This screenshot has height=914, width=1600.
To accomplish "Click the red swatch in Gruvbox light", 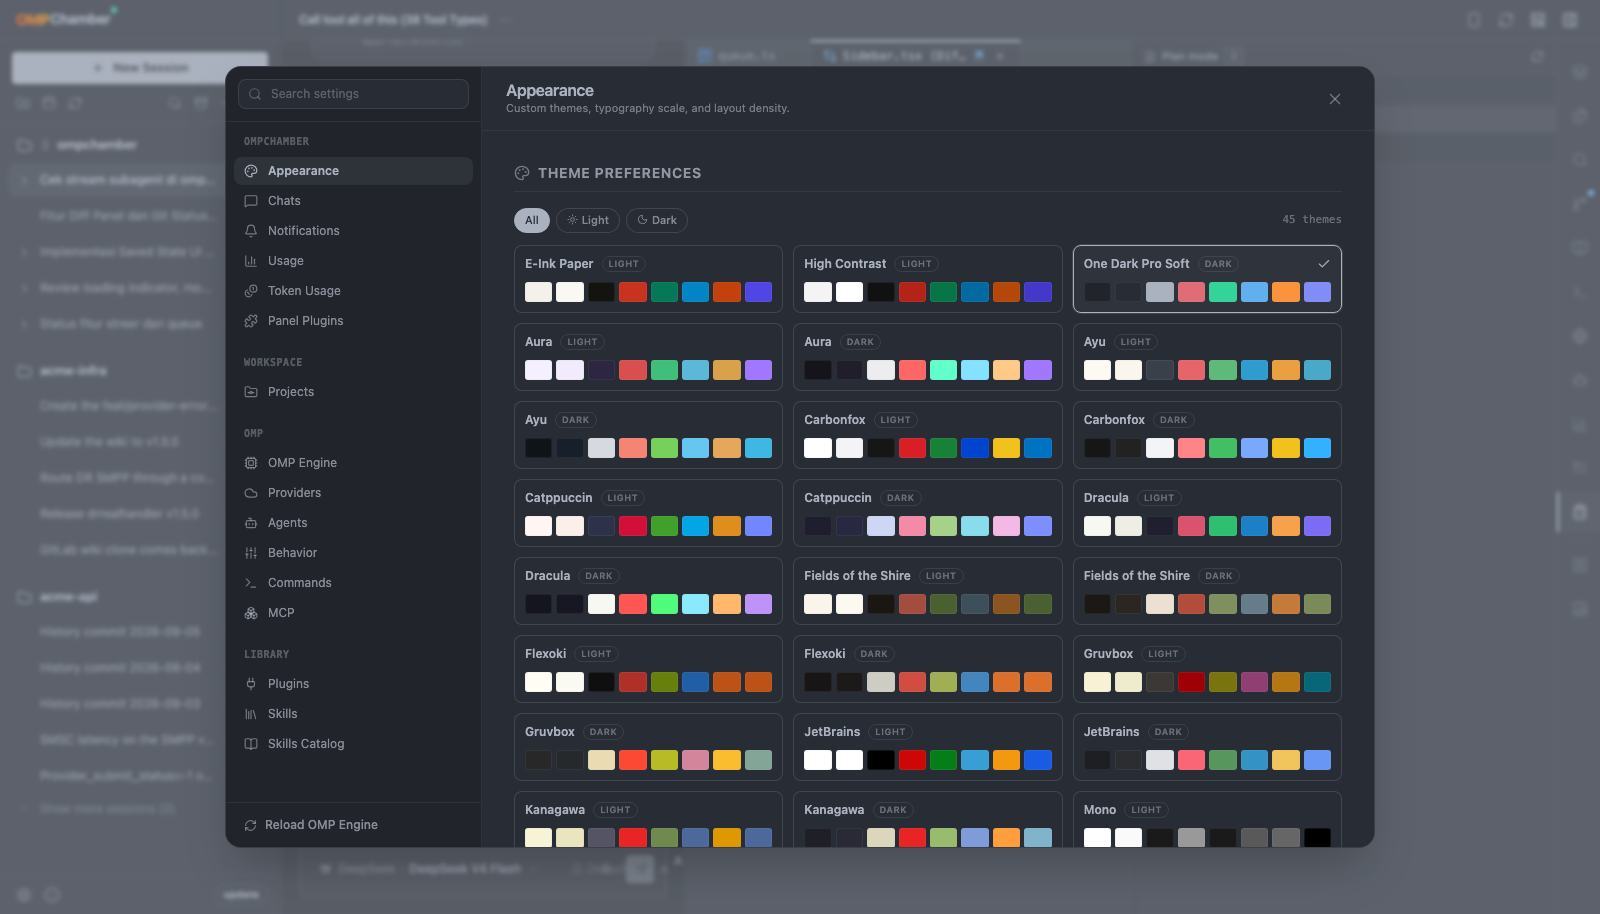I will tap(1191, 682).
